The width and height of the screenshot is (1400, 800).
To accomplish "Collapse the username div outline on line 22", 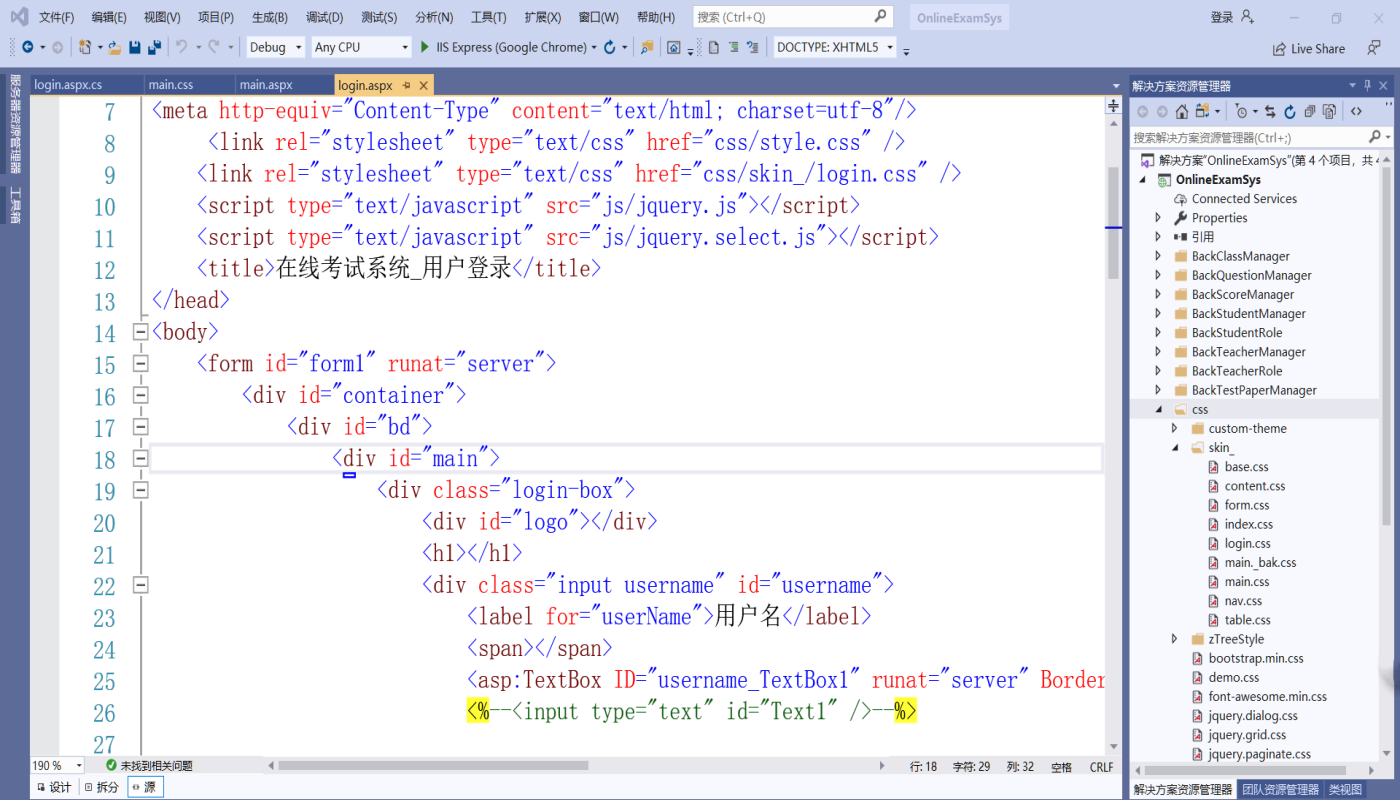I will [x=140, y=585].
